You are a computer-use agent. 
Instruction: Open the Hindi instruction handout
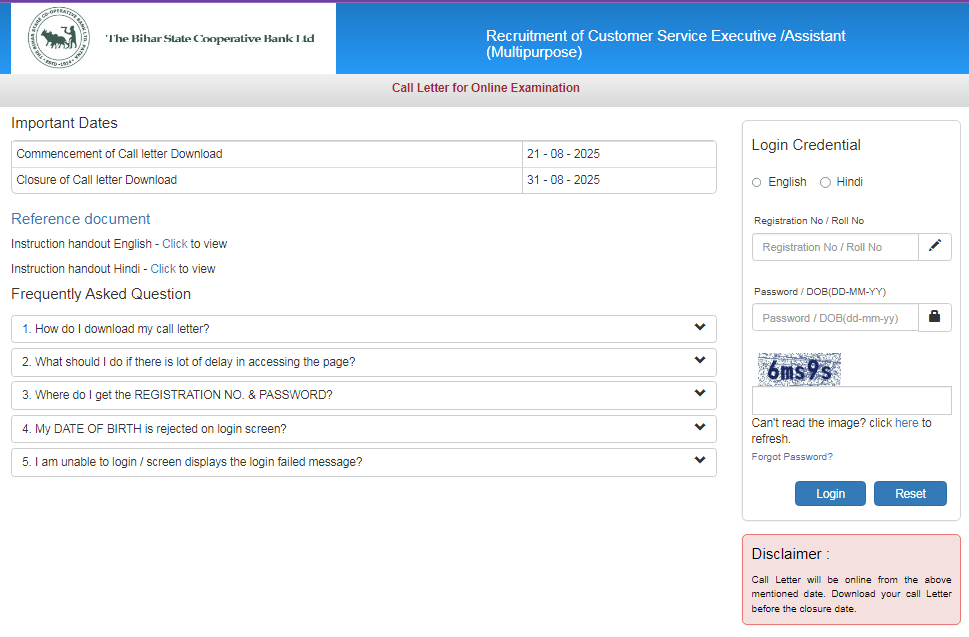[x=163, y=268]
